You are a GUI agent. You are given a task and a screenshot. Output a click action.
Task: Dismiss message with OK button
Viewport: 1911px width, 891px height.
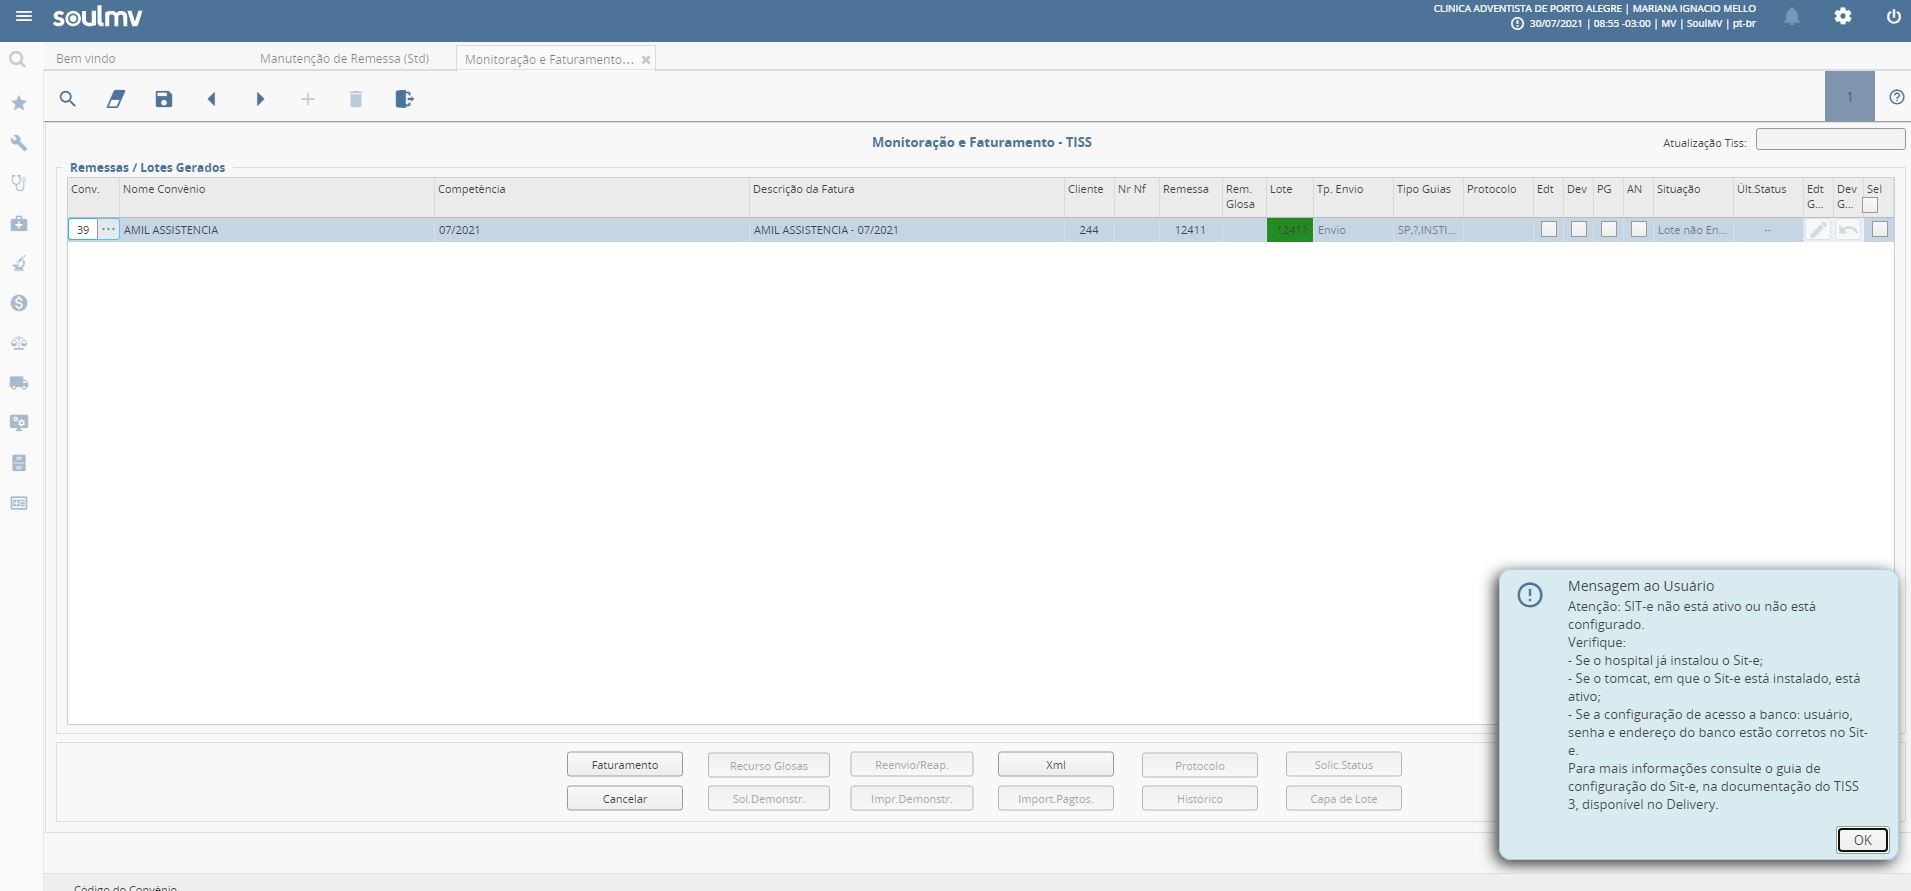click(1862, 840)
